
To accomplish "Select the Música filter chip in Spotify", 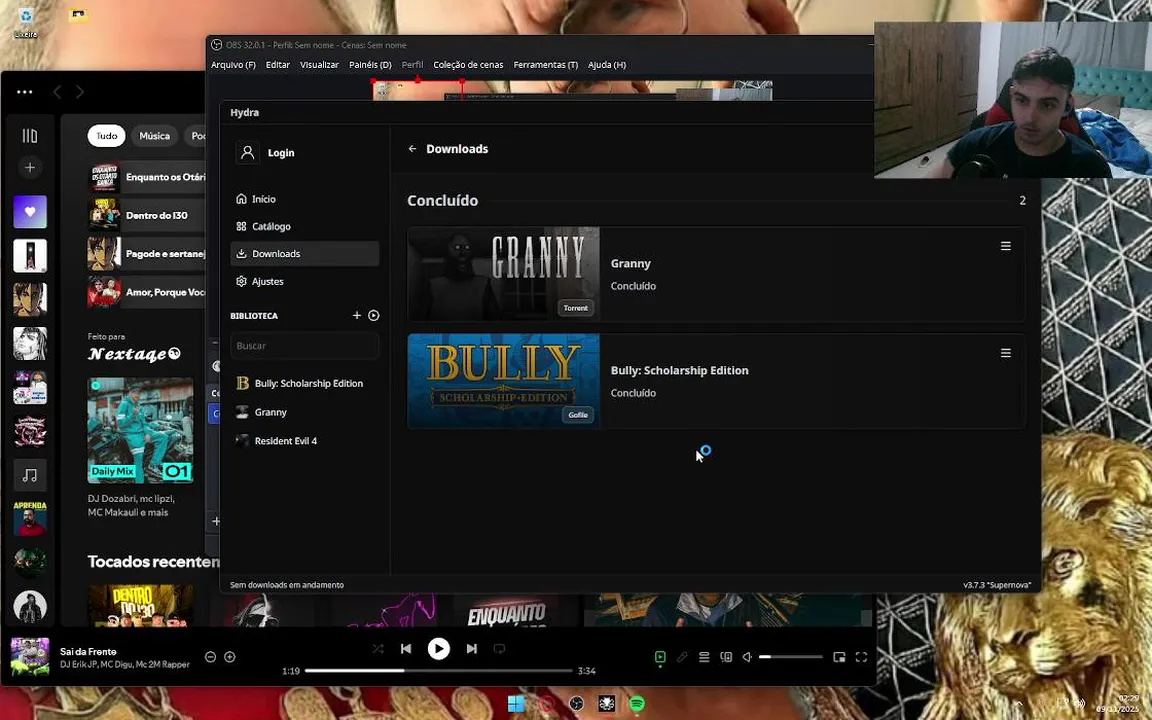I will pos(154,136).
